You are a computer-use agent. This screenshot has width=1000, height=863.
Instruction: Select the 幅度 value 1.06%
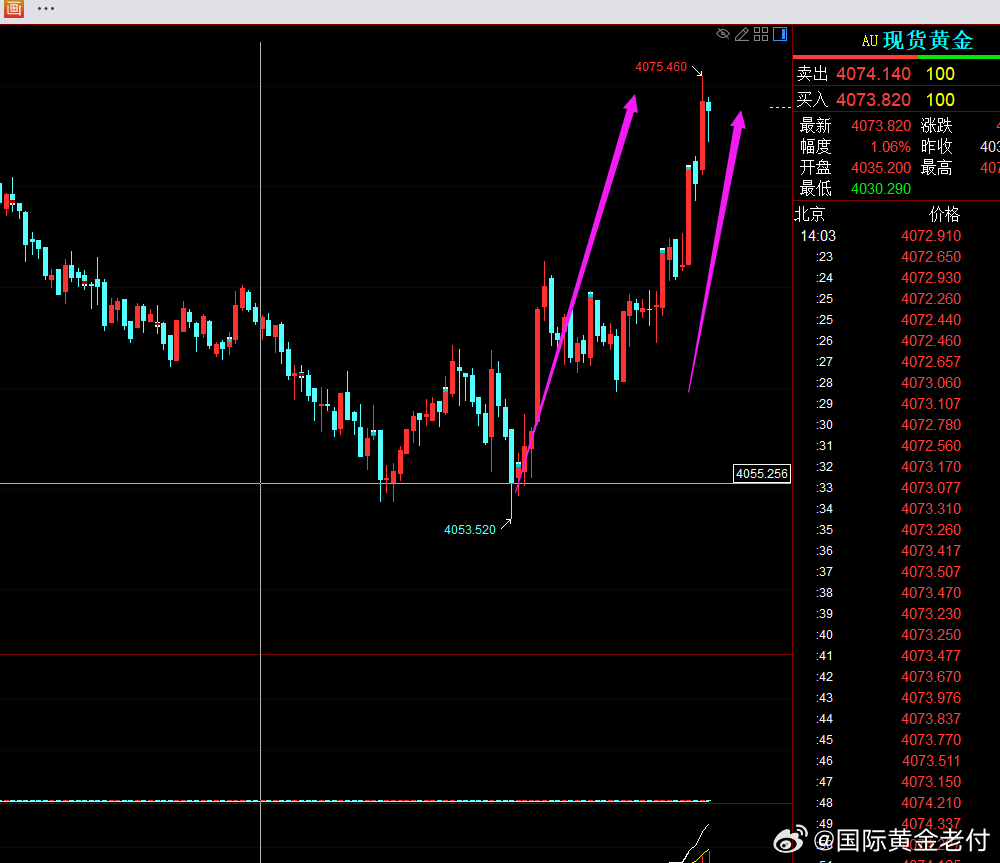click(x=890, y=147)
